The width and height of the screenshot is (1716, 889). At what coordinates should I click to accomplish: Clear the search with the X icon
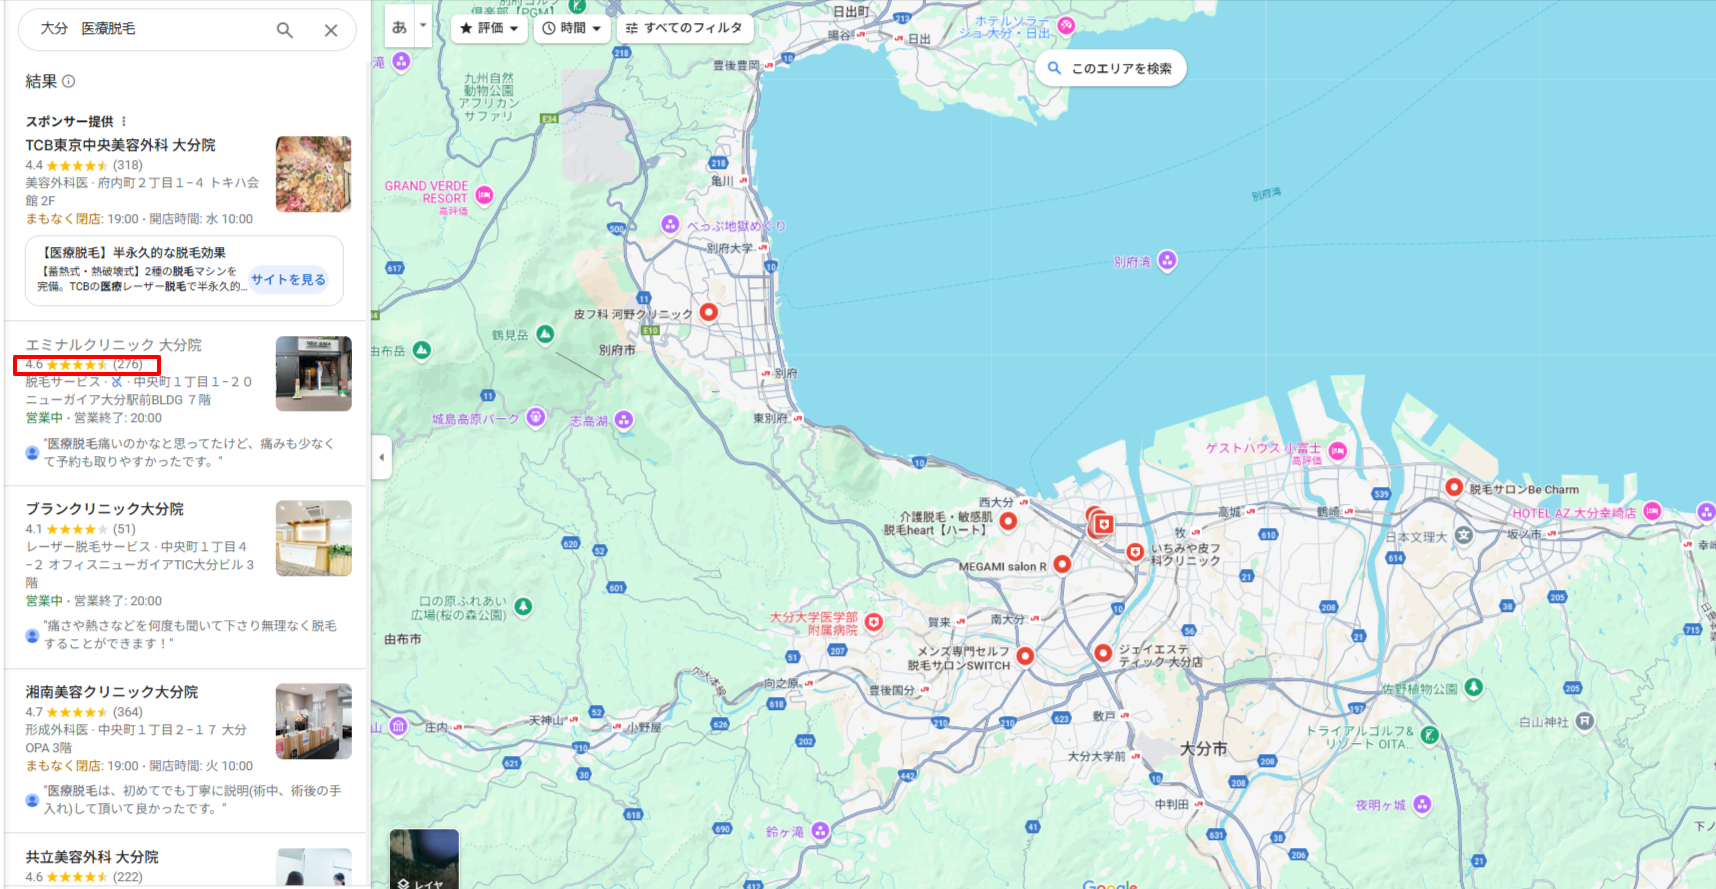[331, 30]
